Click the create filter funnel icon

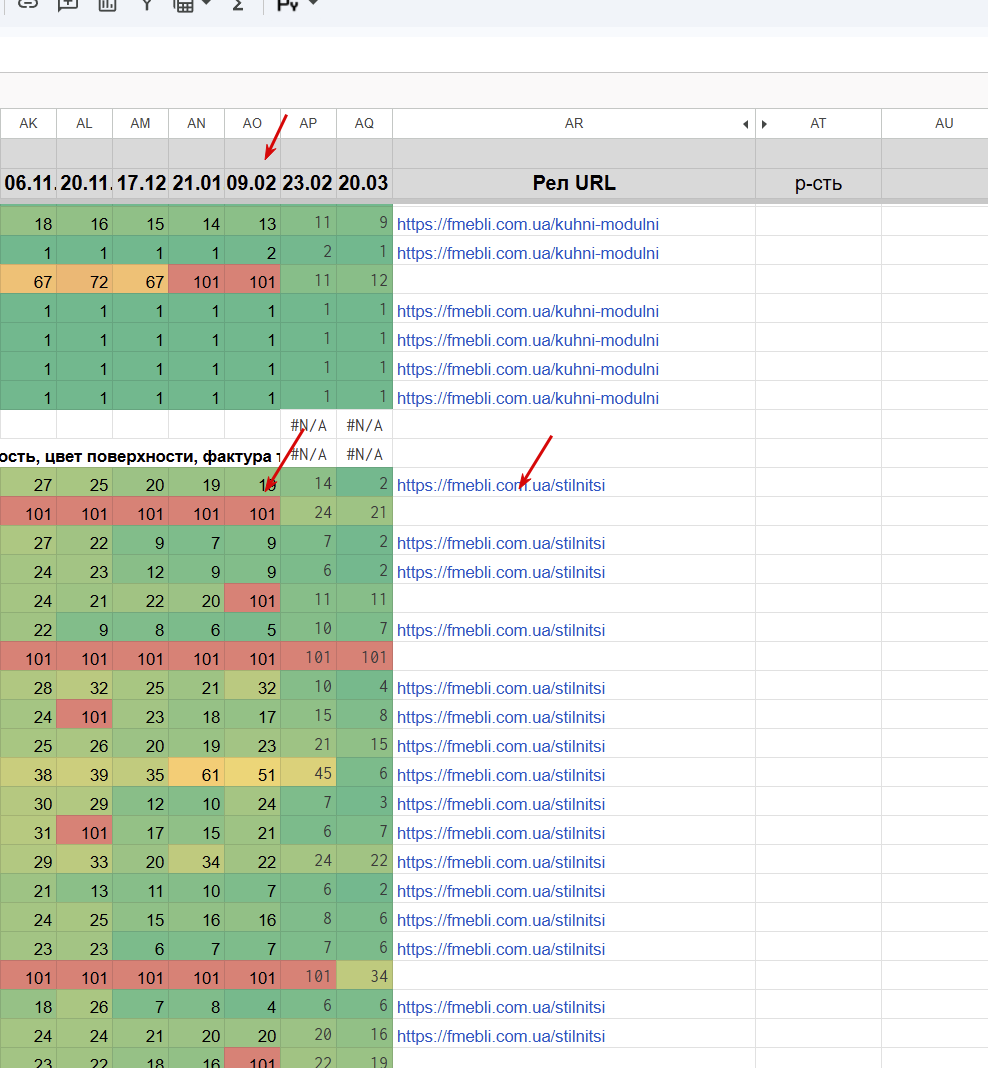point(146,4)
